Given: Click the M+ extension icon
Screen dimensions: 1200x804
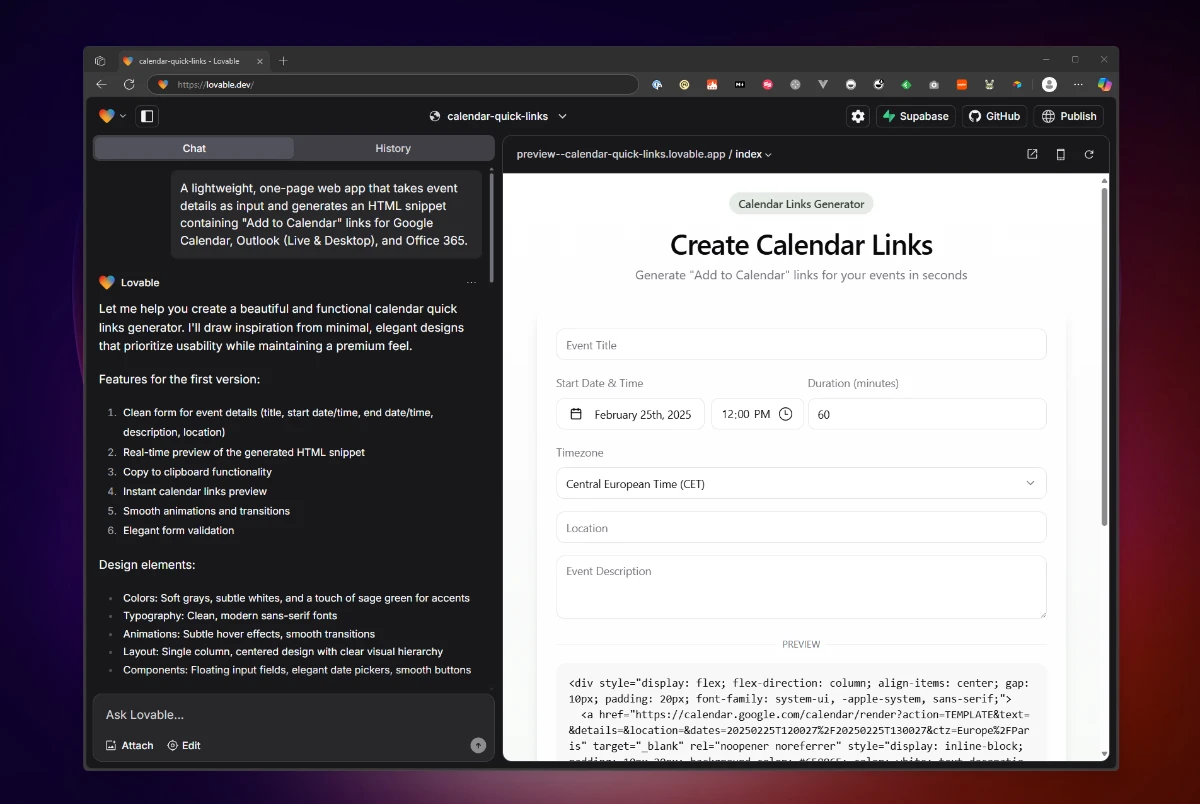Looking at the screenshot, I should coord(739,85).
